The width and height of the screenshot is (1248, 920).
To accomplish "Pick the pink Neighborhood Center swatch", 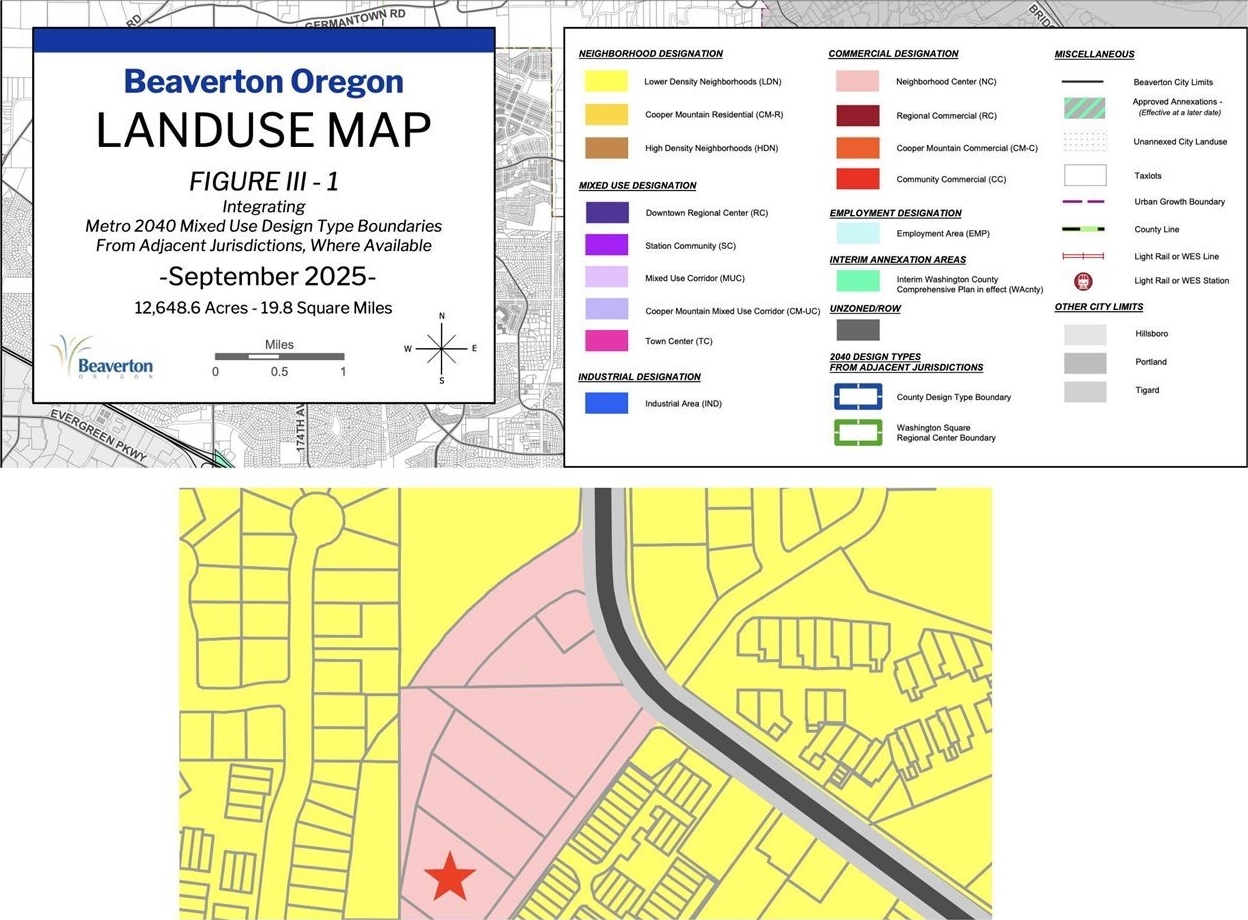I will pos(858,82).
